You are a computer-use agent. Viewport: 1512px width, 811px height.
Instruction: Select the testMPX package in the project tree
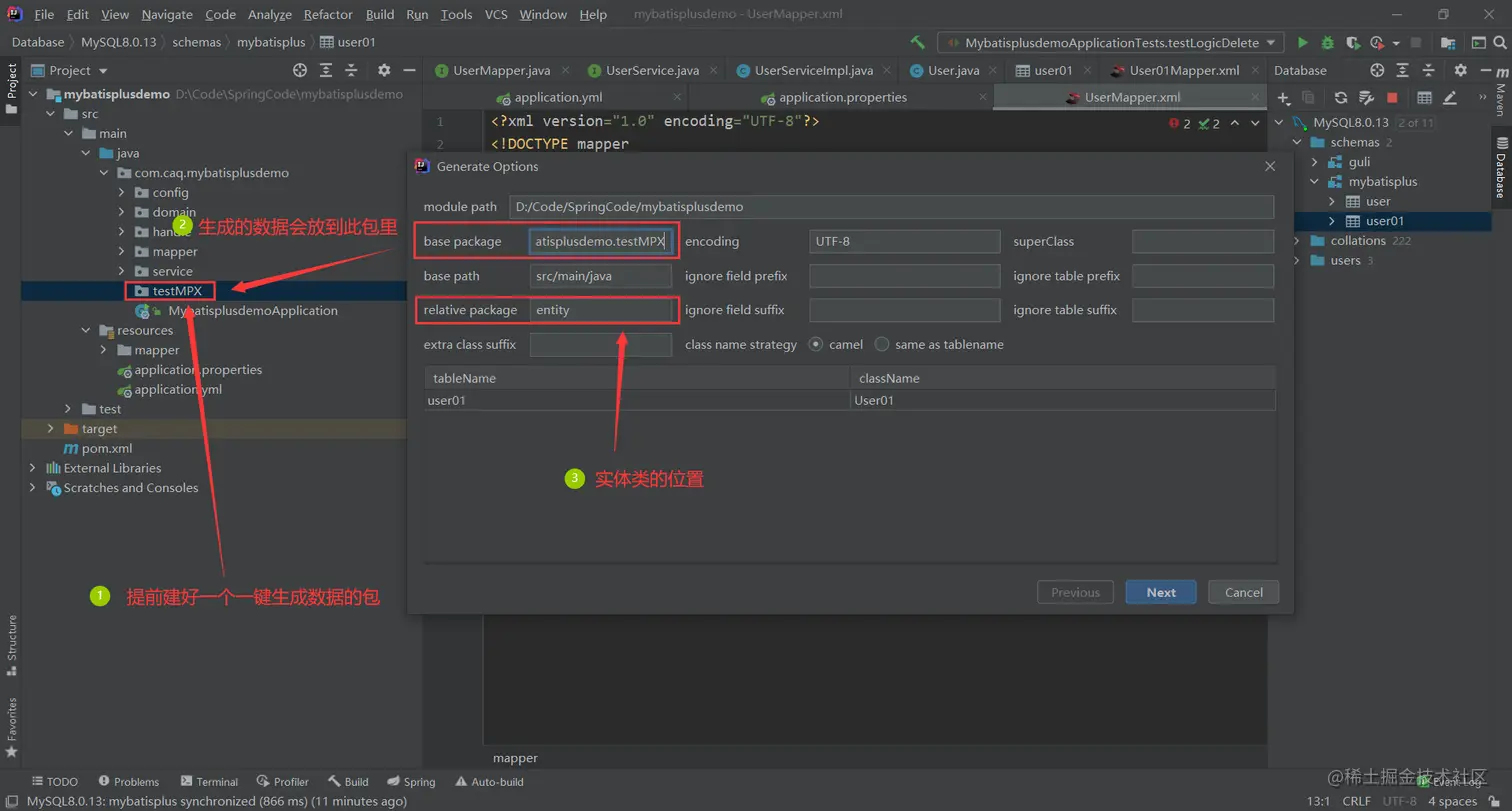coord(177,291)
